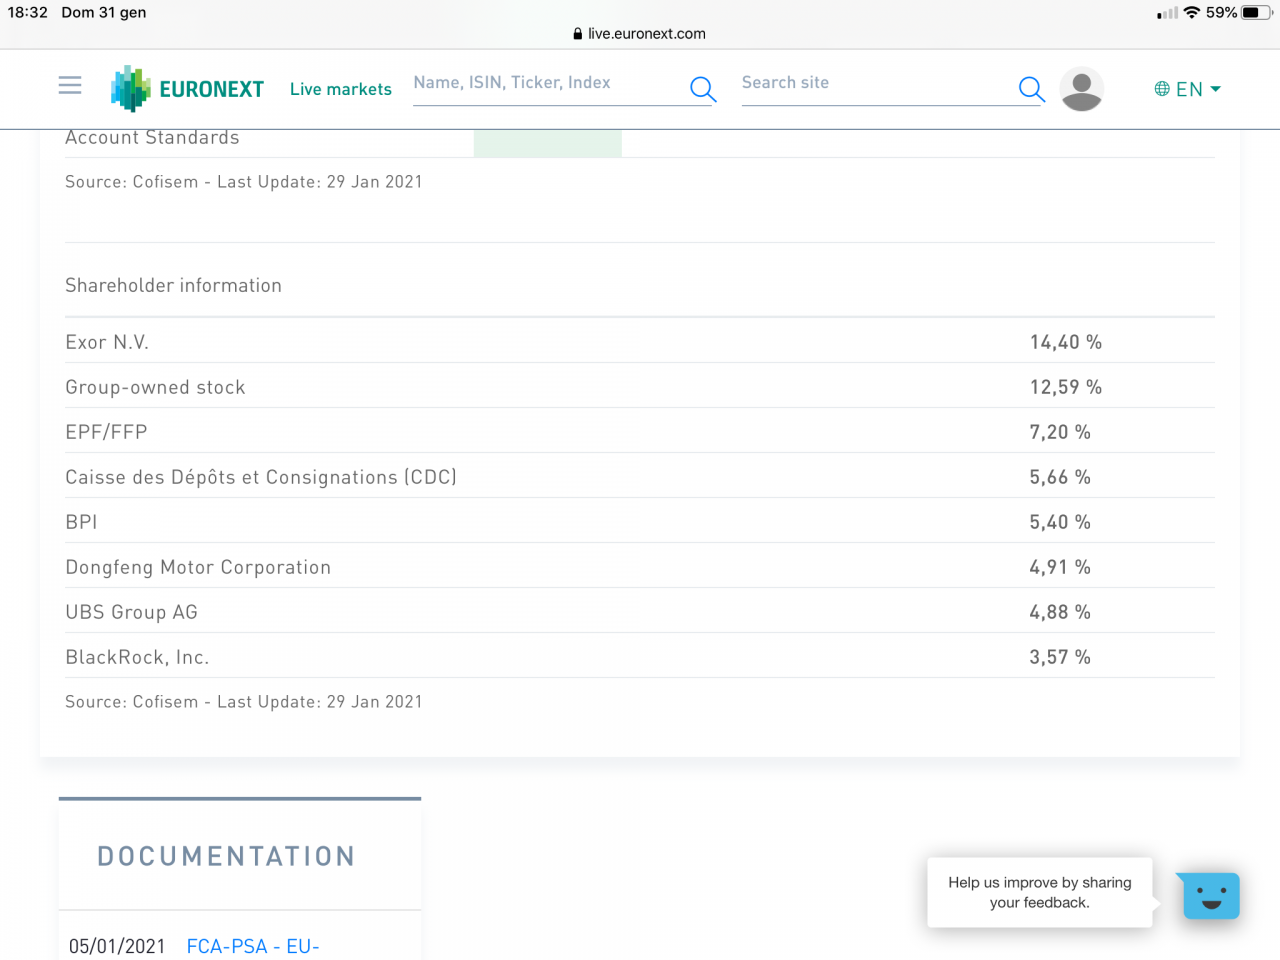Select the Dongfeng Motor Corporation row
Viewport: 1280px width, 960px height.
click(x=198, y=567)
